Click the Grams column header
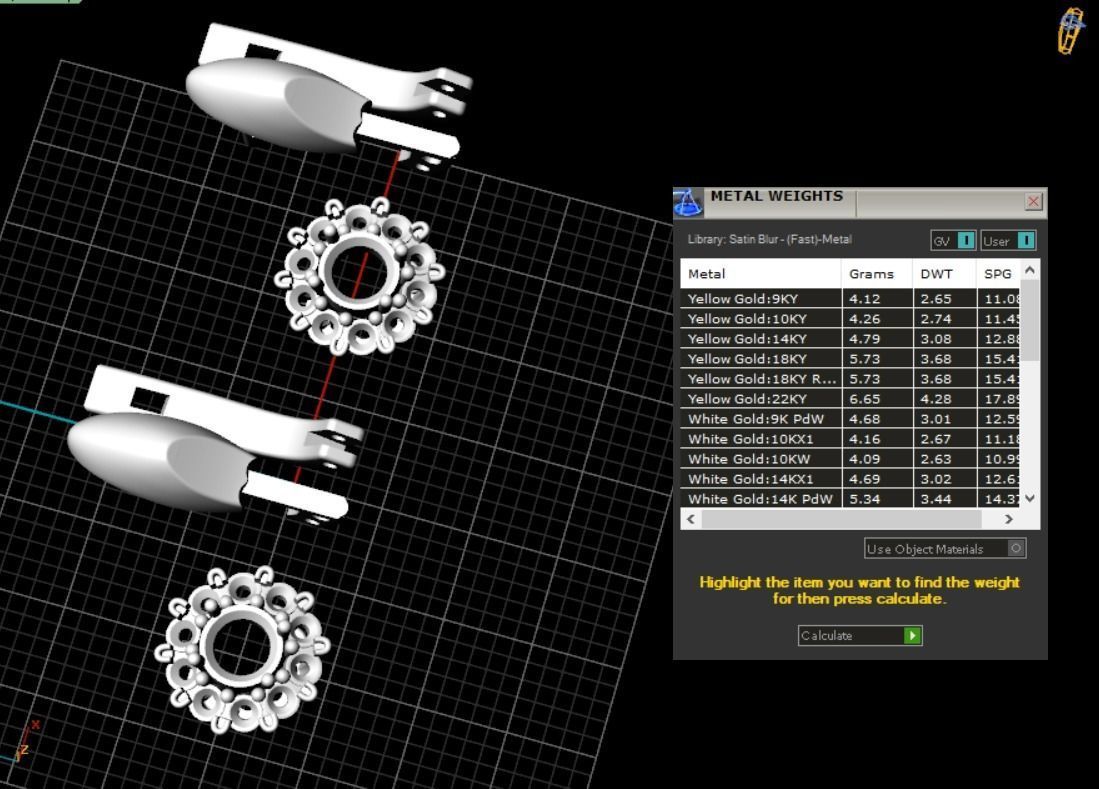 [877, 274]
